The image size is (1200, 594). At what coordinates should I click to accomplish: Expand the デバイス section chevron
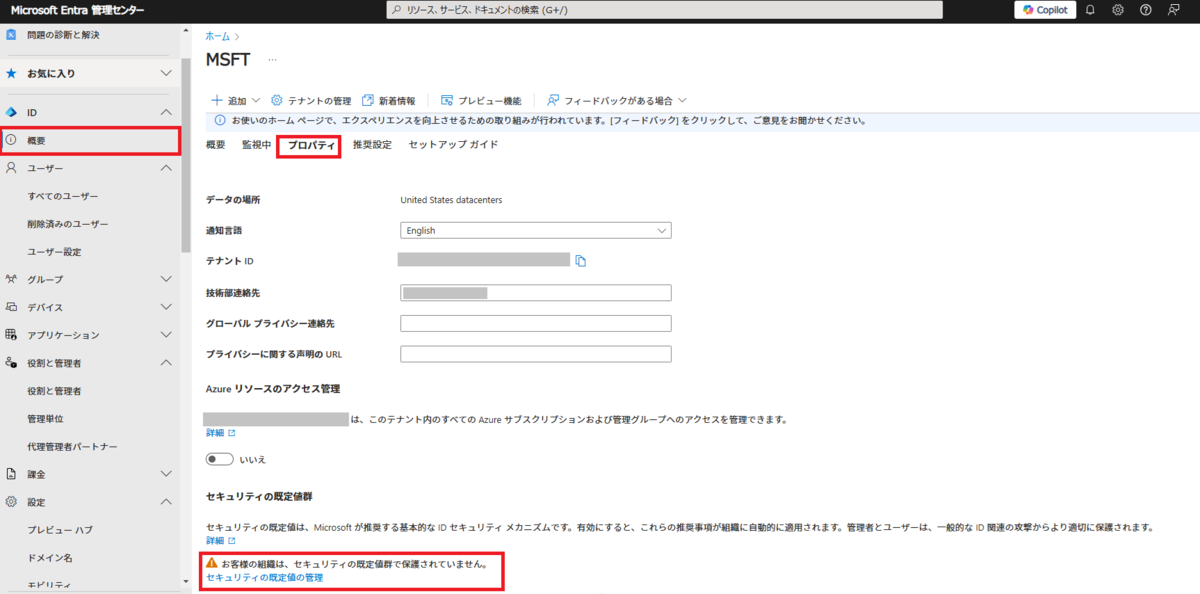coord(166,307)
